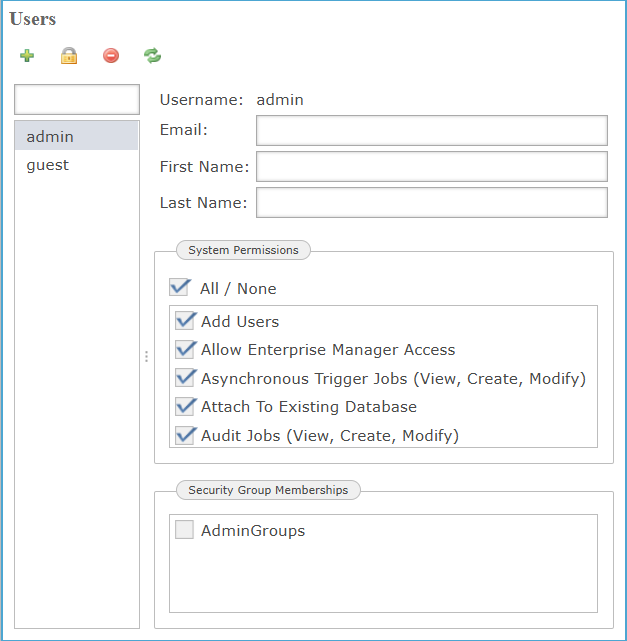Image resolution: width=627 pixels, height=641 pixels.
Task: Enable the AdminGroups security group membership
Action: pyautogui.click(x=185, y=531)
